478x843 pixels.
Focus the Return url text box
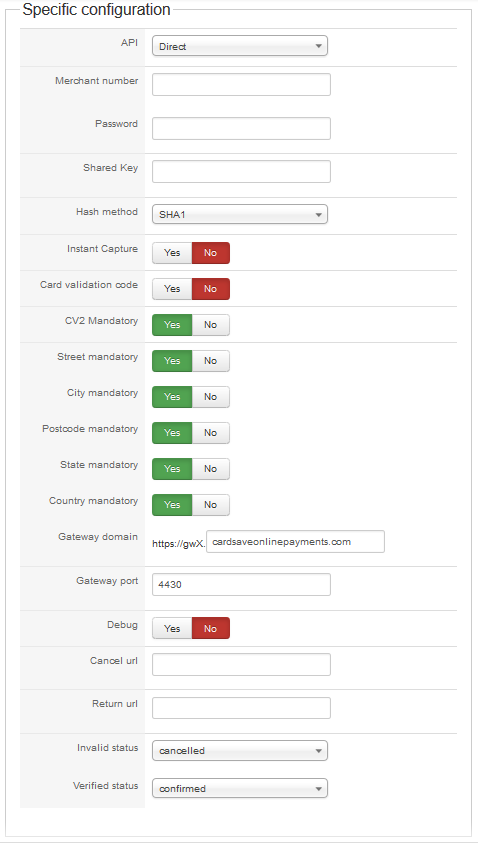(x=241, y=708)
